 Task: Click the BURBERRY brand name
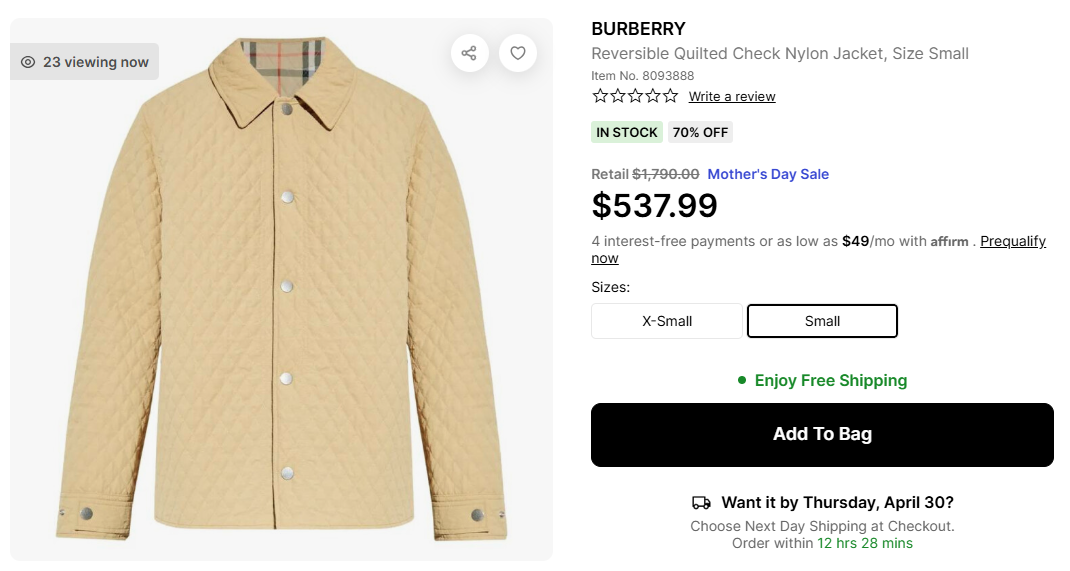(638, 29)
